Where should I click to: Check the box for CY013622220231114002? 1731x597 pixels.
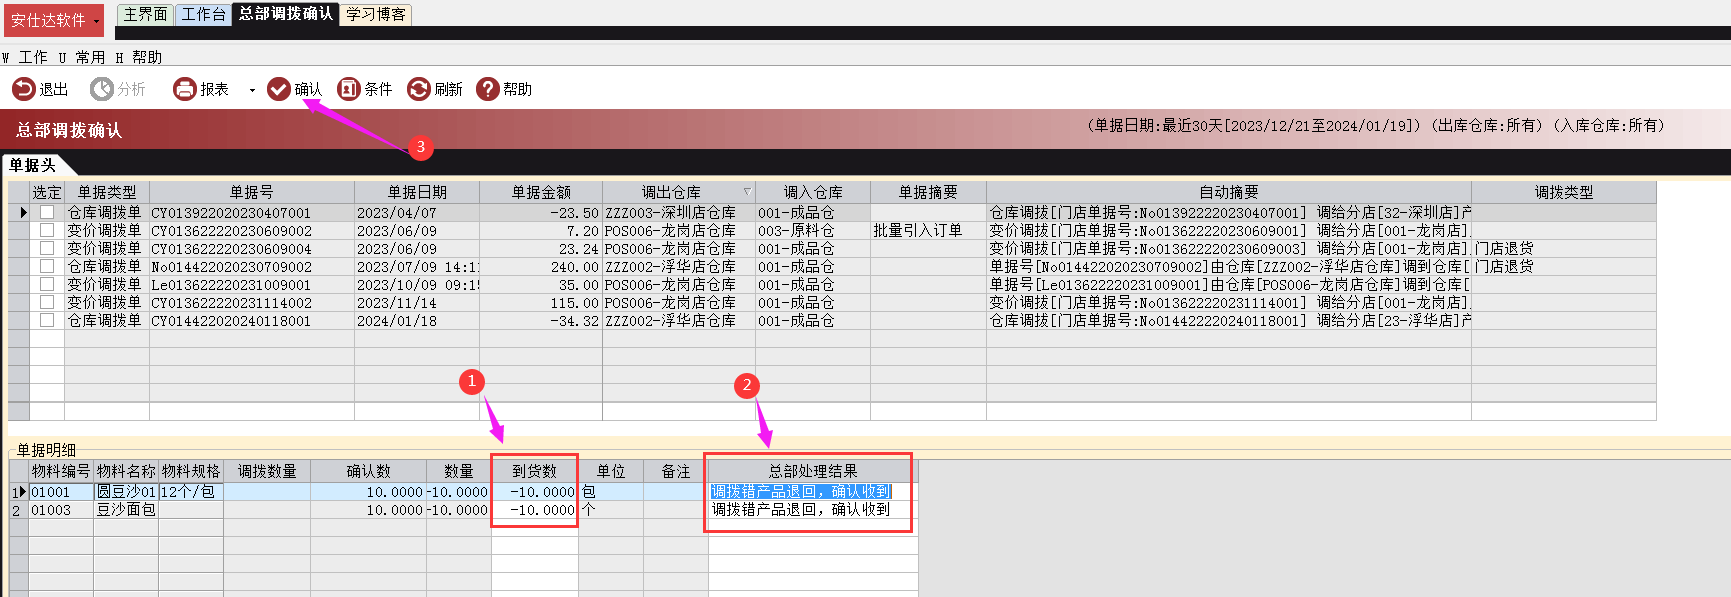coord(47,302)
